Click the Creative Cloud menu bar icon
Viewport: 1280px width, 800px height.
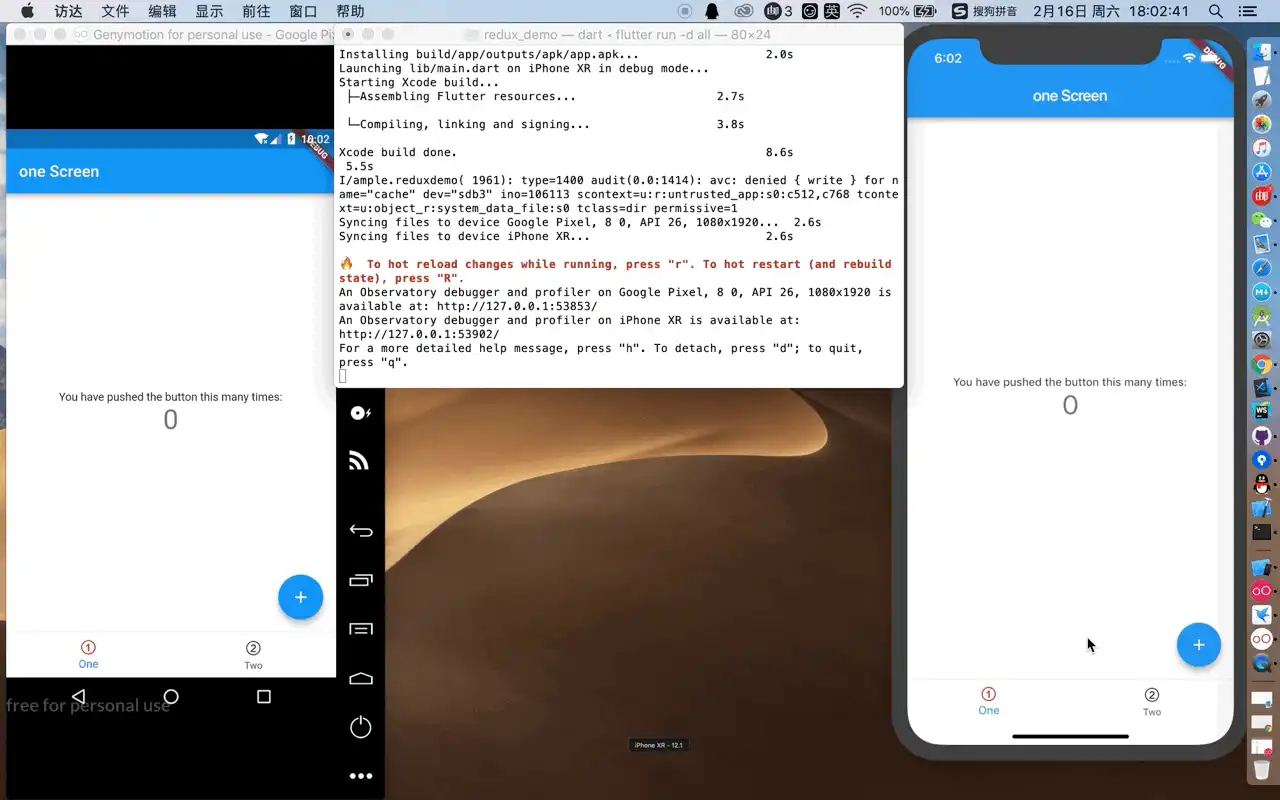(743, 11)
